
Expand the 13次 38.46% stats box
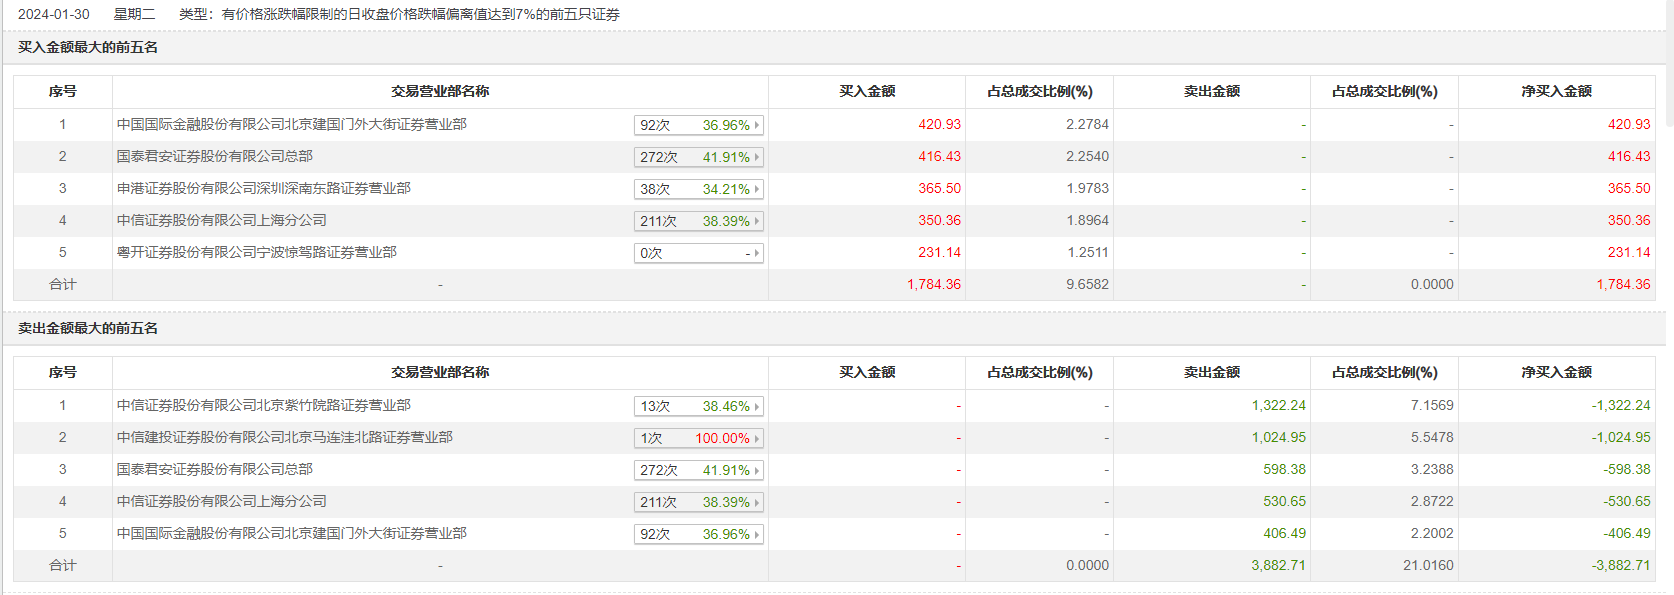click(698, 406)
